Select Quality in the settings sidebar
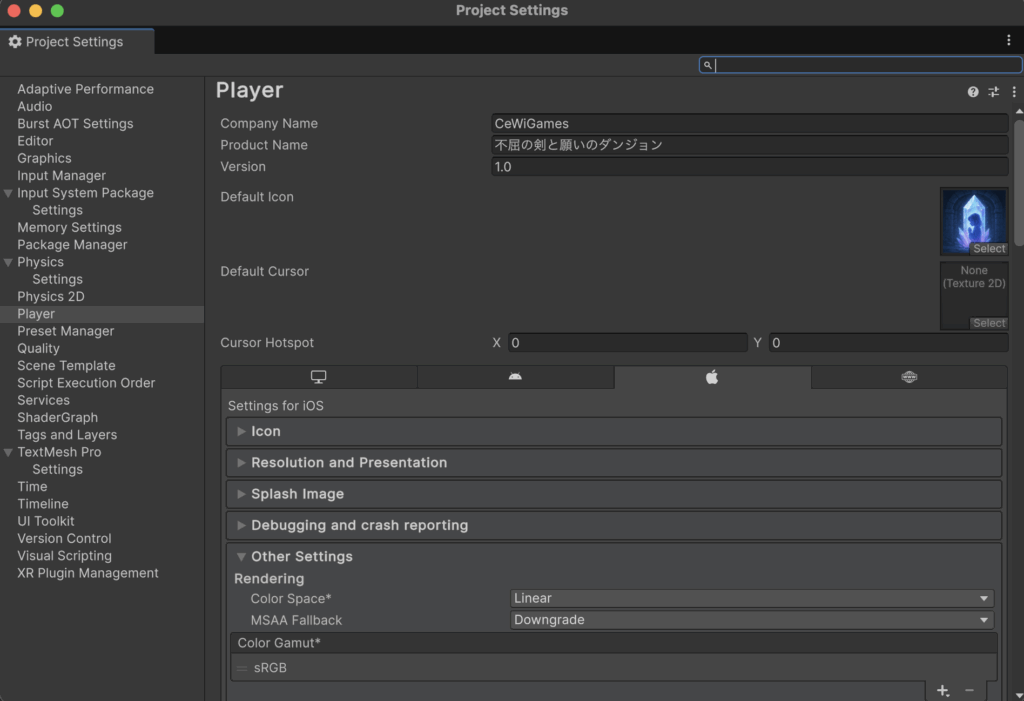 tap(39, 348)
